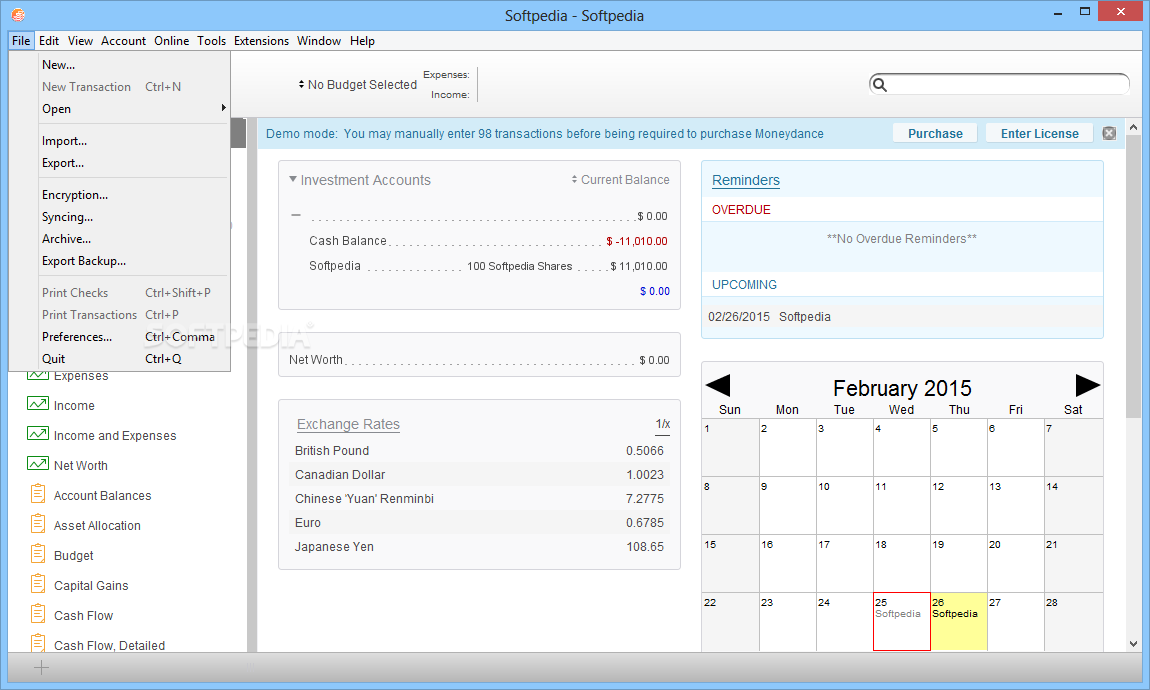Viewport: 1150px width, 690px height.
Task: Open the Income graph icon in sidebar
Action: [x=37, y=403]
